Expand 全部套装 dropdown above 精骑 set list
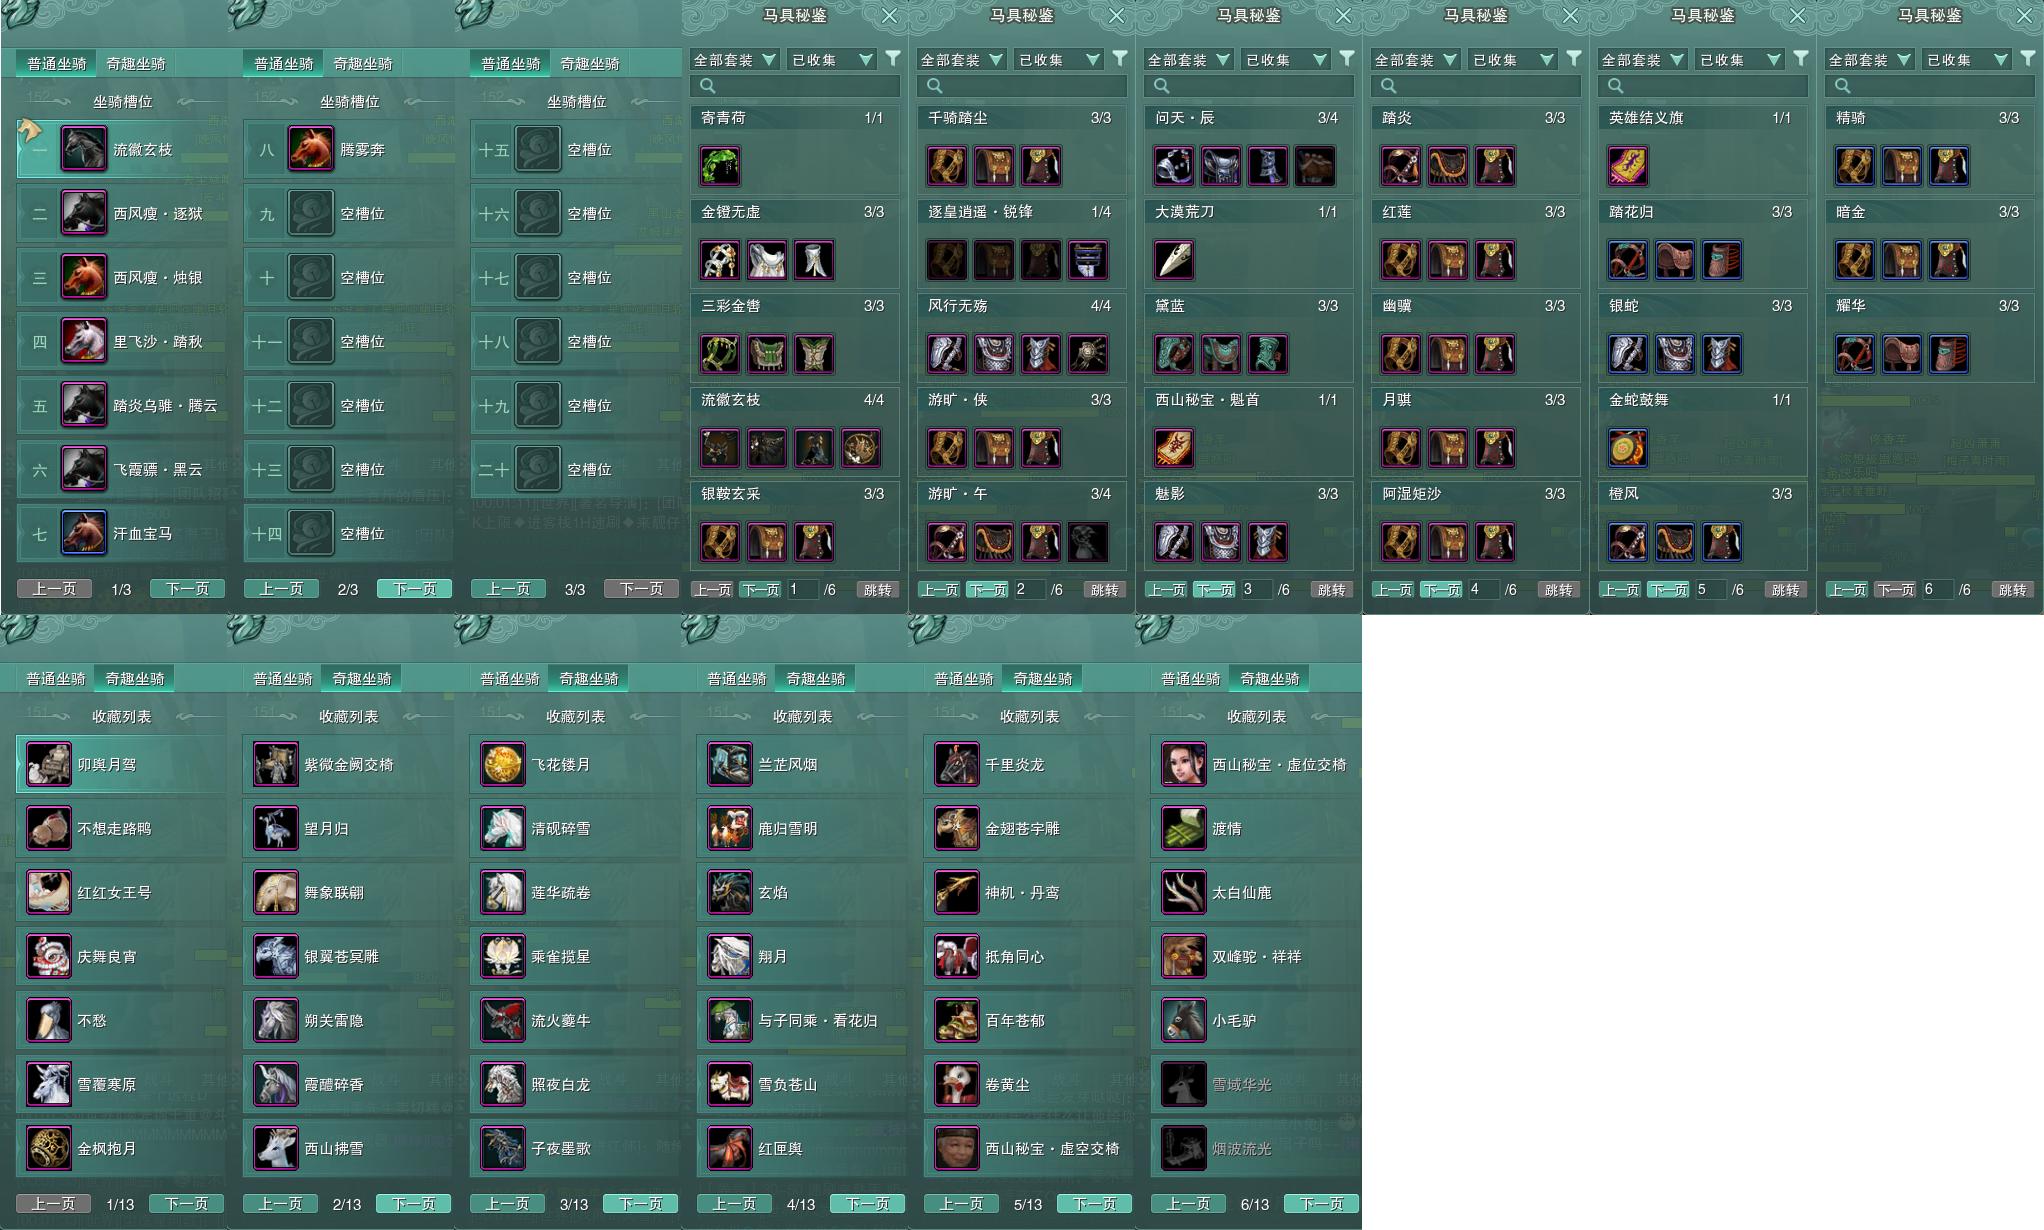This screenshot has height=1230, width=2044. coord(1870,60)
